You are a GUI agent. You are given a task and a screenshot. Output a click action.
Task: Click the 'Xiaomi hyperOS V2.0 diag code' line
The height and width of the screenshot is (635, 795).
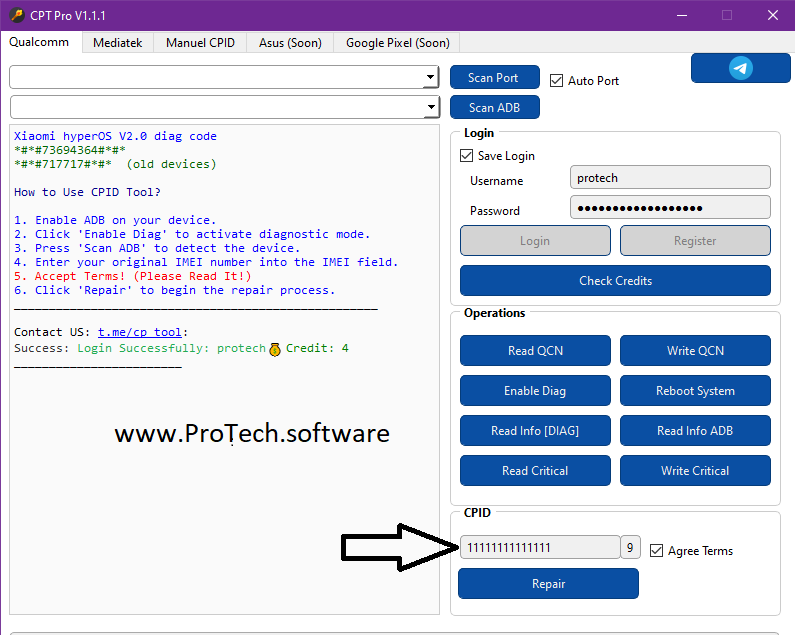115,136
